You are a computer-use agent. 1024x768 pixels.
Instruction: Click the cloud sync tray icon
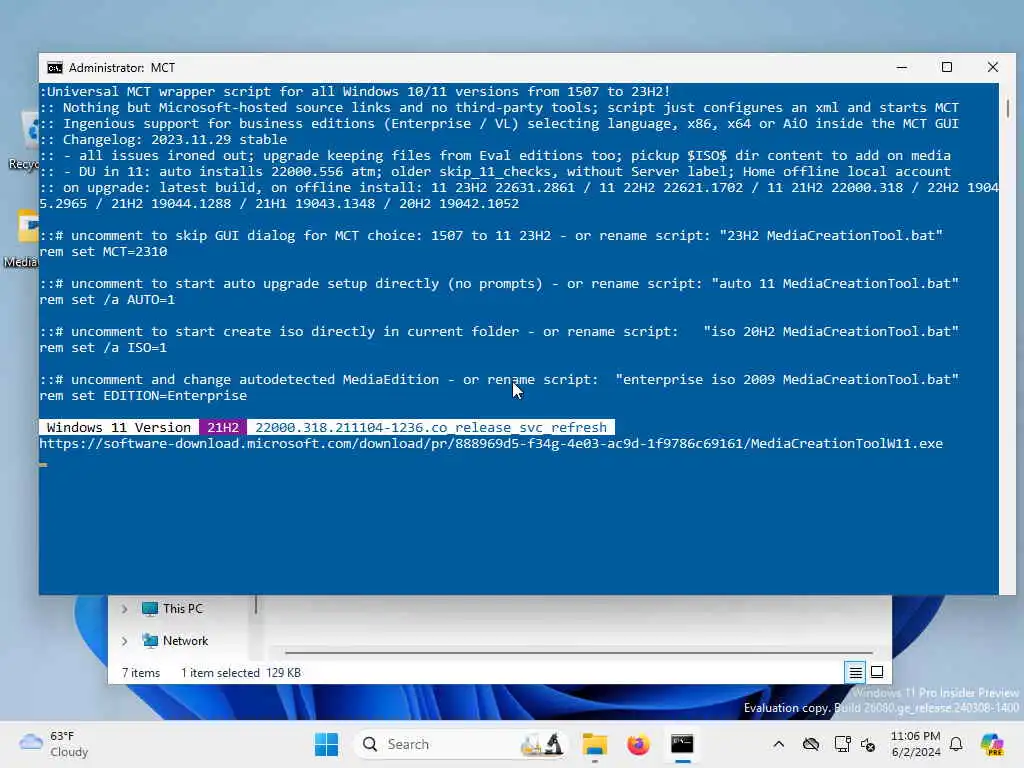click(811, 744)
